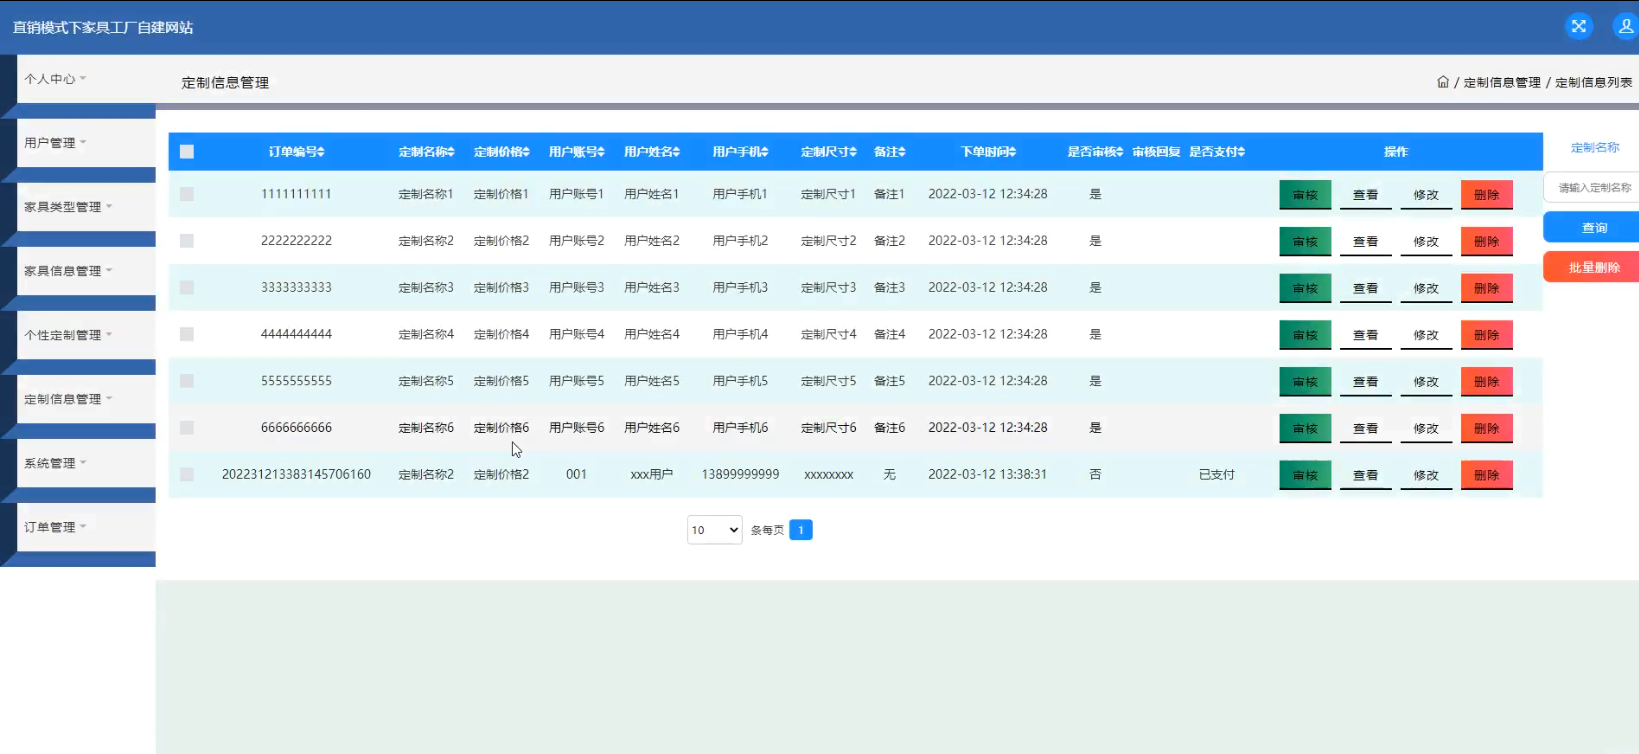Screen dimensions: 1639x754
Task: Click the 否 audit status cell
Action: click(1095, 474)
